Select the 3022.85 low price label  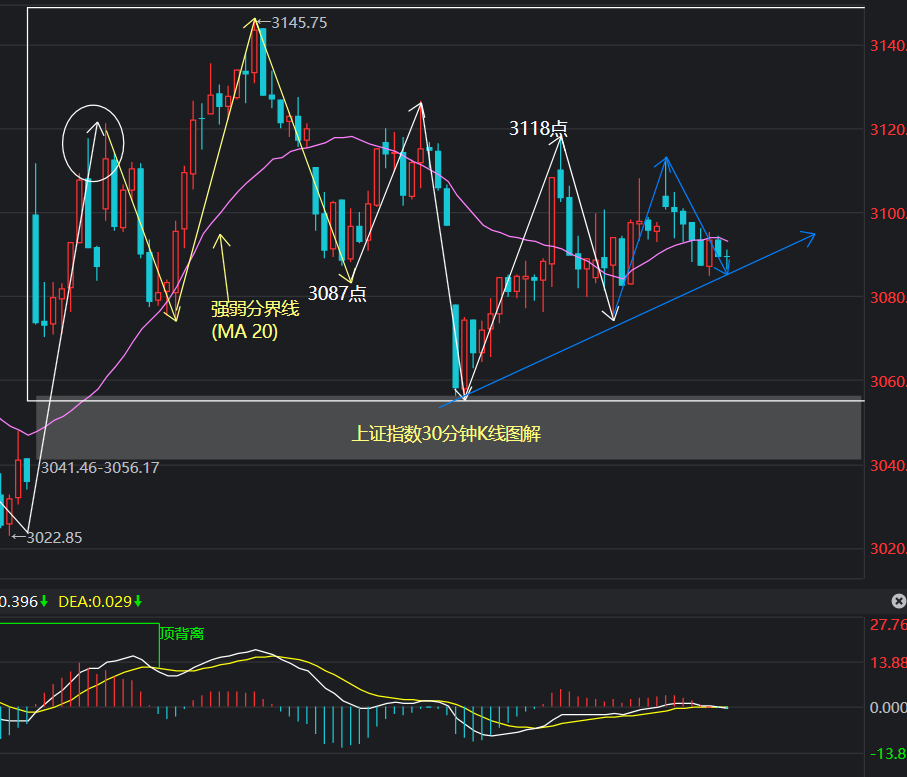pyautogui.click(x=54, y=537)
